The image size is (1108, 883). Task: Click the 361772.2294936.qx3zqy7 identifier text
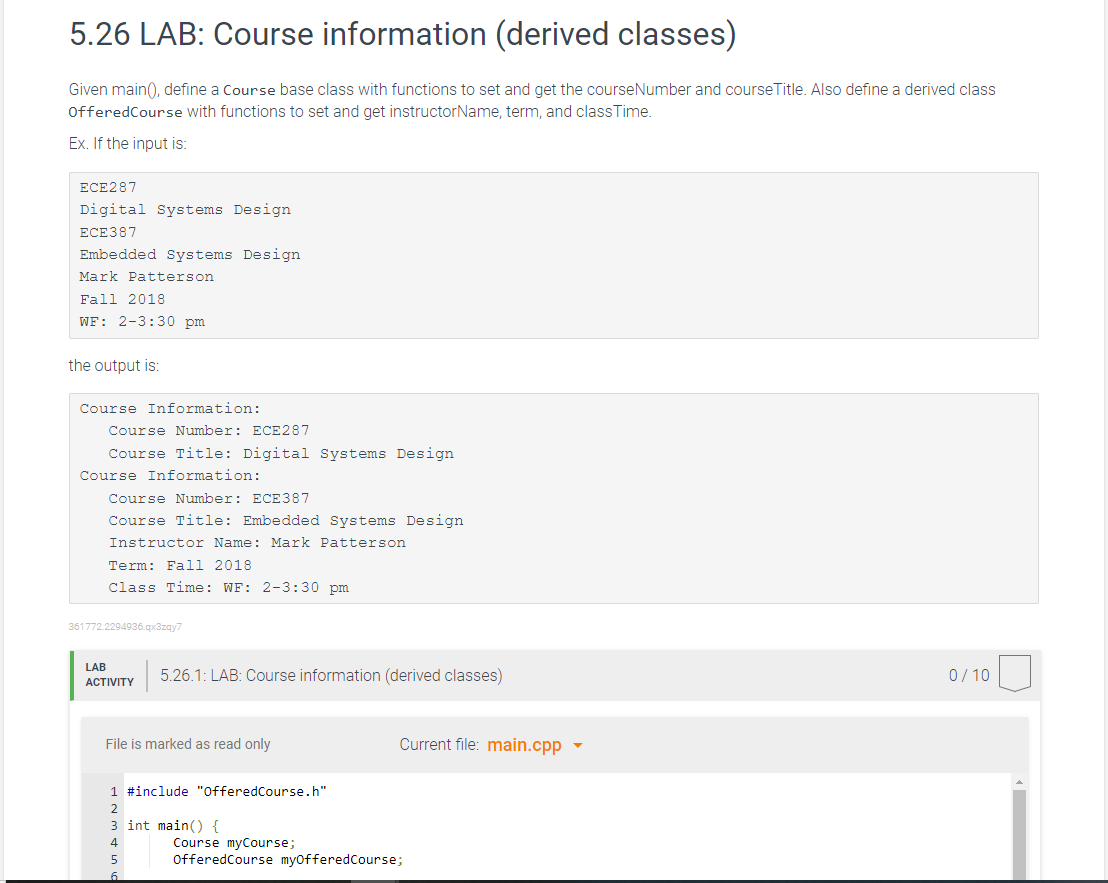click(x=124, y=627)
